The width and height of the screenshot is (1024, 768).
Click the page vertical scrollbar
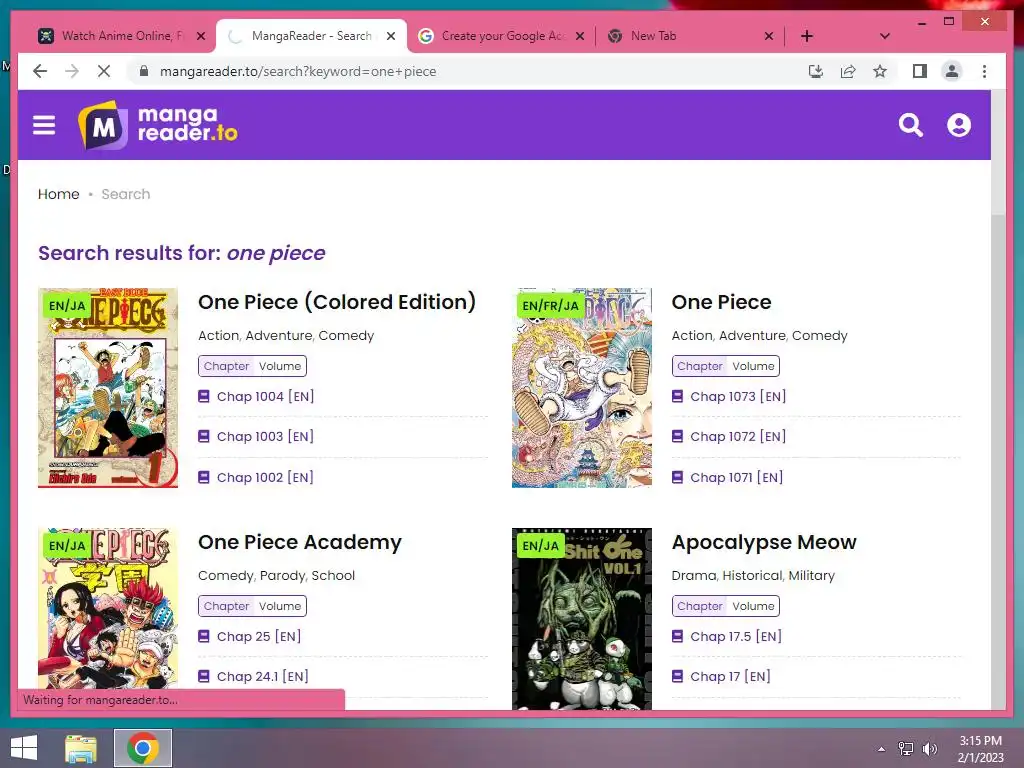(x=998, y=400)
